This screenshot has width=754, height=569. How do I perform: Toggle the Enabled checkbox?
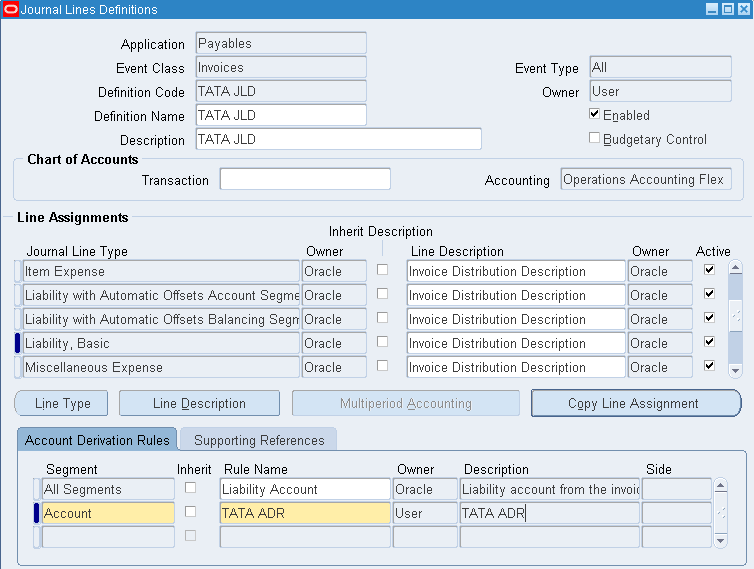pyautogui.click(x=595, y=114)
